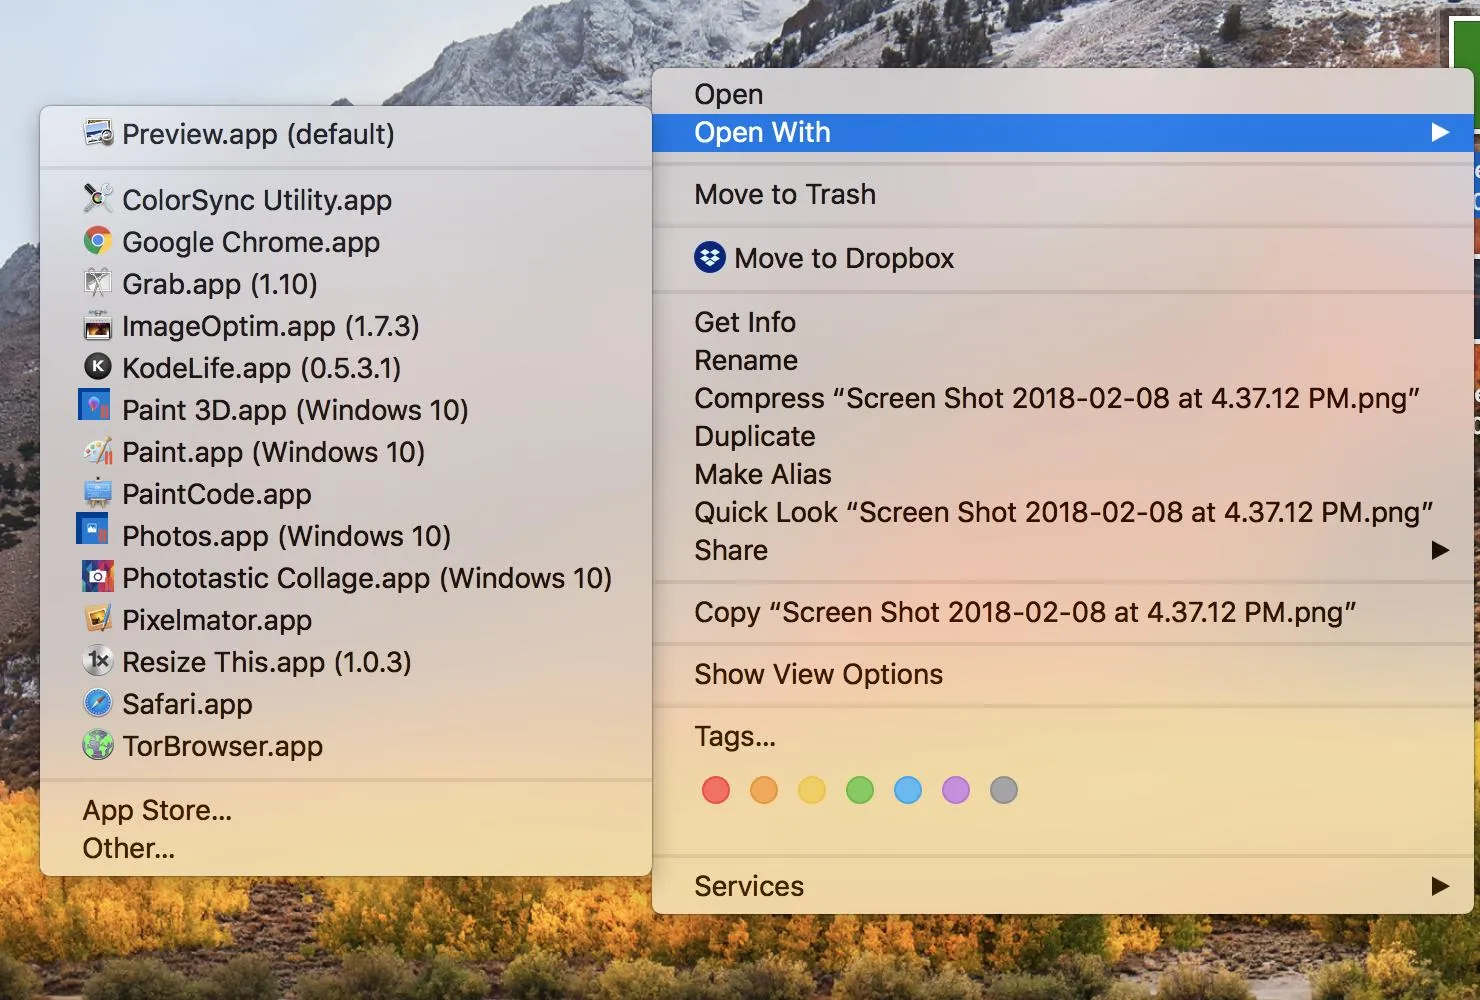Viewport: 1480px width, 1000px height.
Task: Expand the Open With submenu arrow
Action: 1440,132
